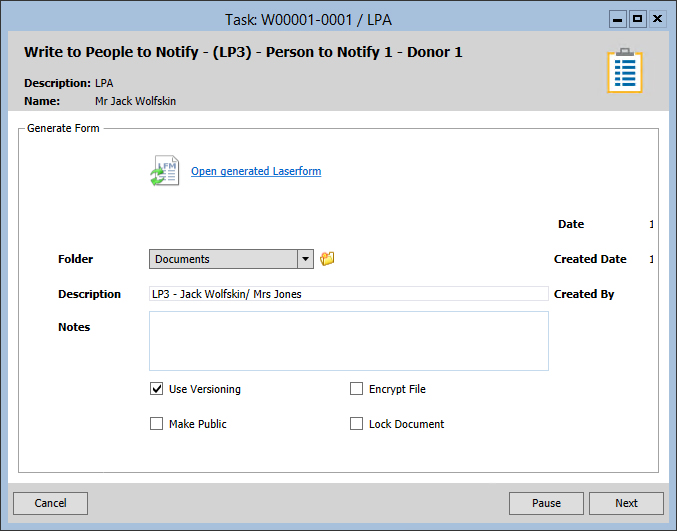Click the clipboard task icon in the header

point(625,71)
